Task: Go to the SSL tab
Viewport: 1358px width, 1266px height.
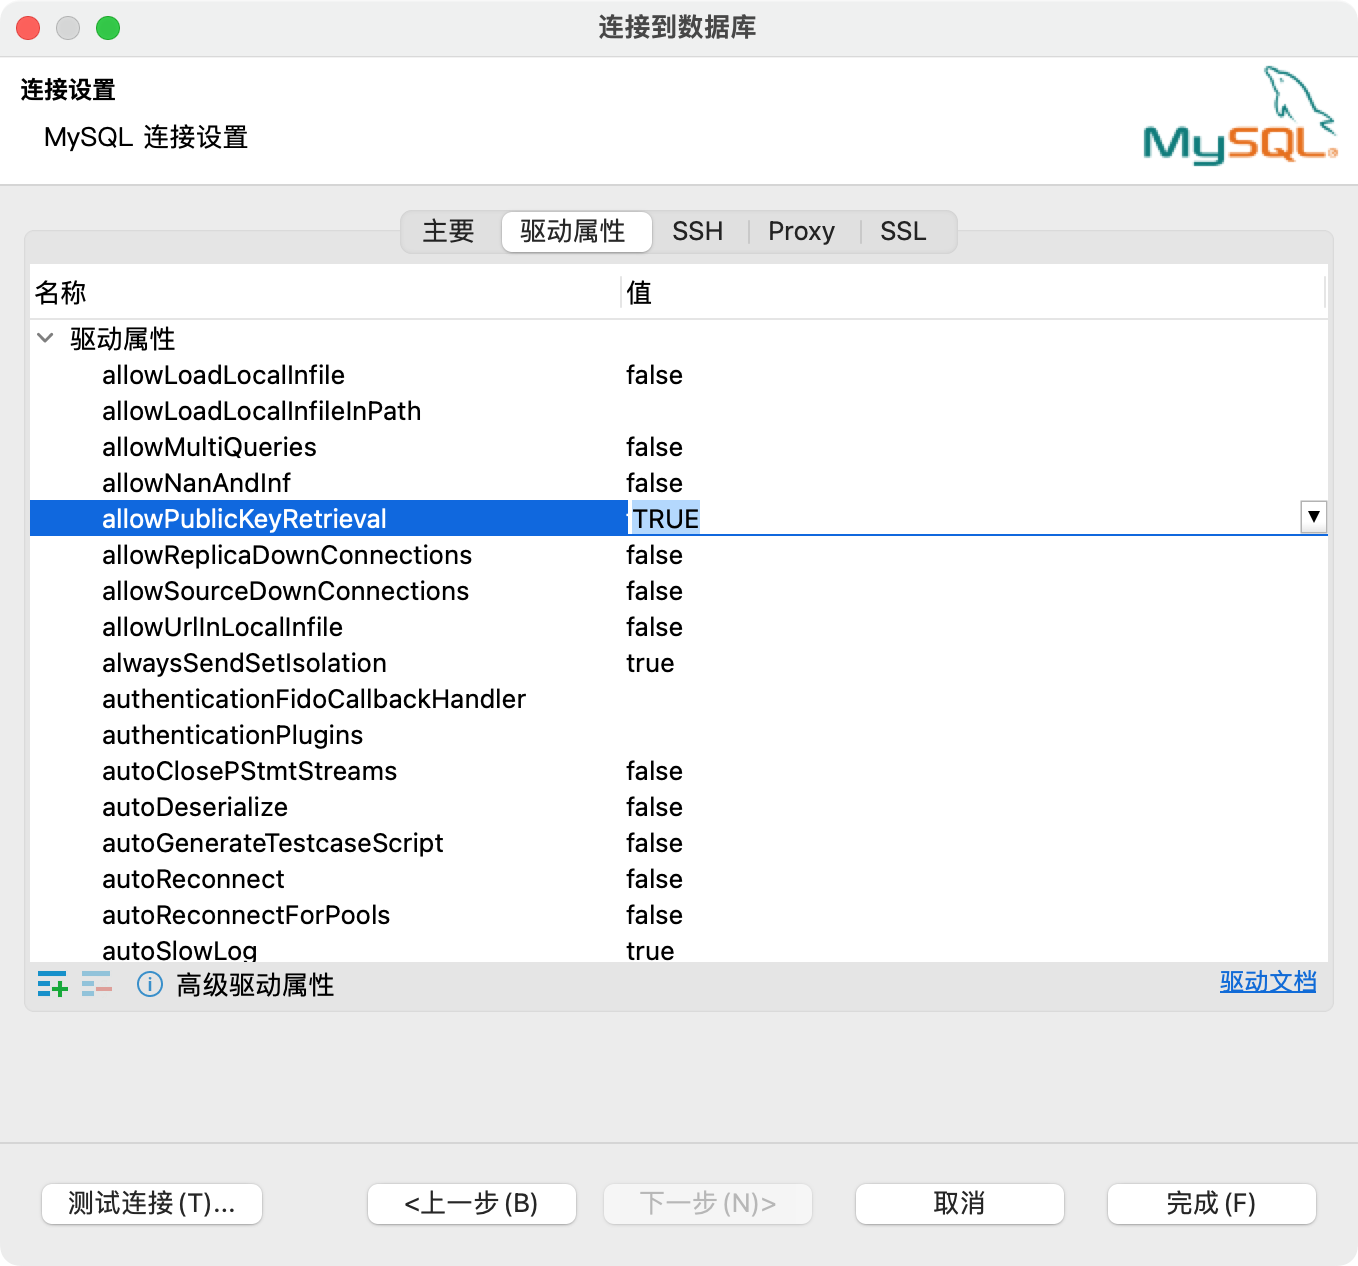Action: (903, 231)
